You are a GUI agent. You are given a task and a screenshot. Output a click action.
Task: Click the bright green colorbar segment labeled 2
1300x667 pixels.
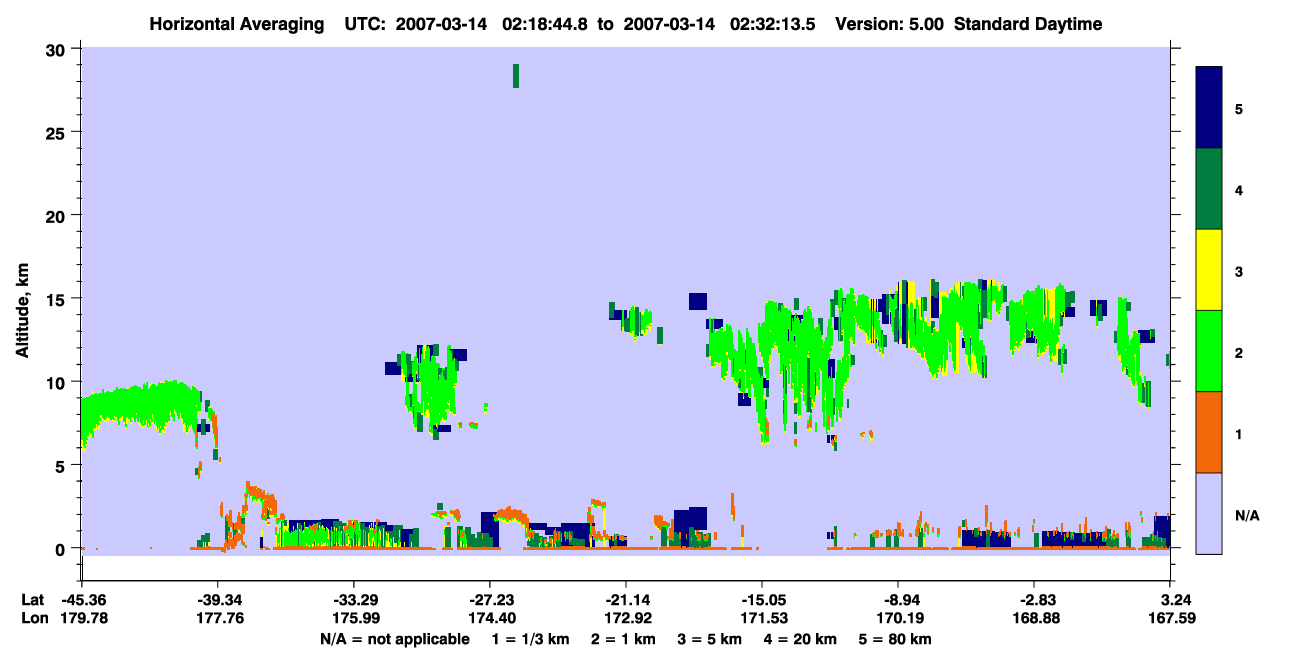click(x=1209, y=351)
